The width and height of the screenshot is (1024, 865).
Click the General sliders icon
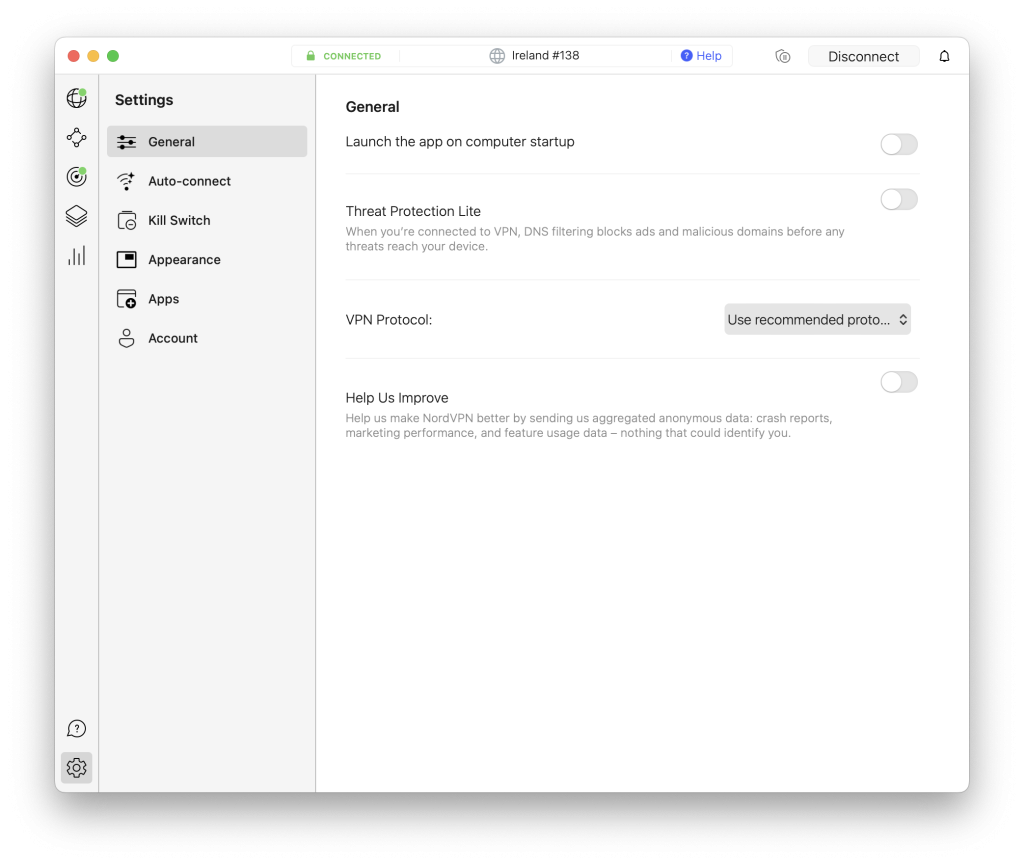[127, 142]
